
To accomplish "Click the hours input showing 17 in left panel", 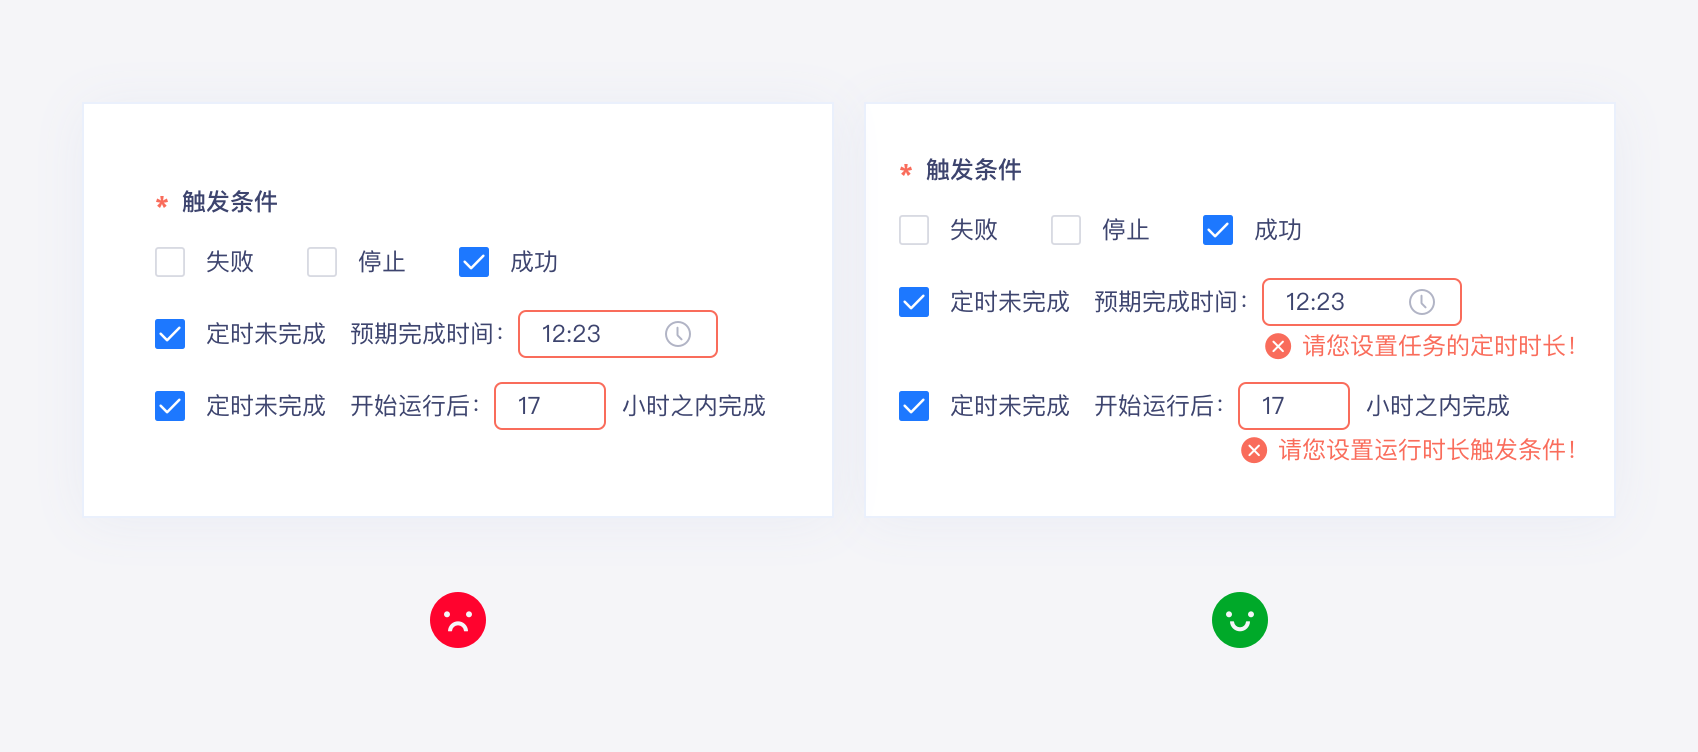I will [x=550, y=406].
